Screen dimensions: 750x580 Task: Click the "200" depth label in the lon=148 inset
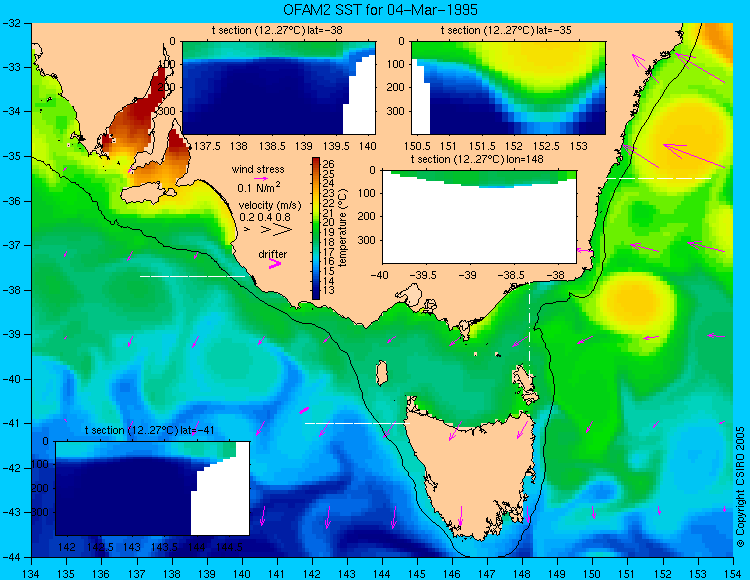(x=367, y=217)
